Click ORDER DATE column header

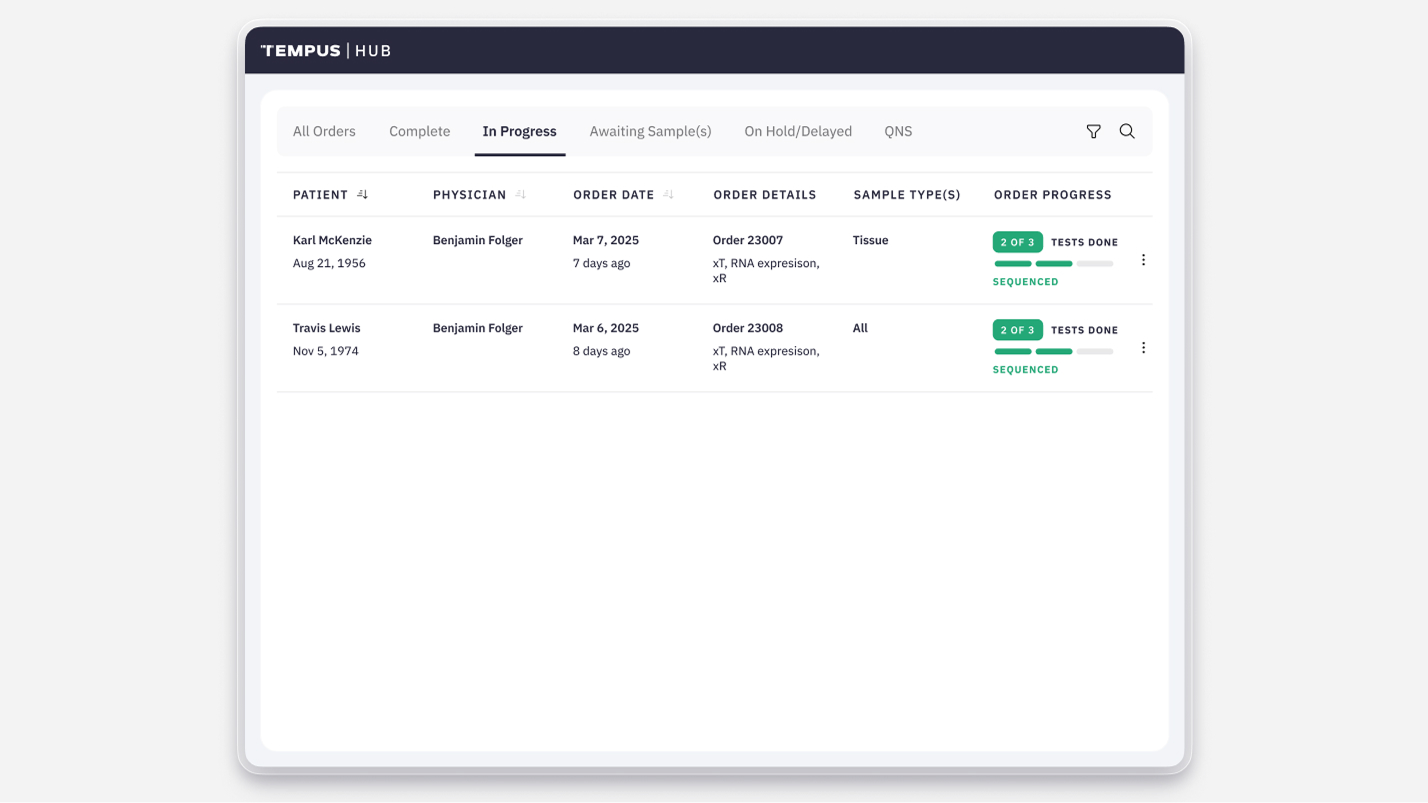(613, 195)
